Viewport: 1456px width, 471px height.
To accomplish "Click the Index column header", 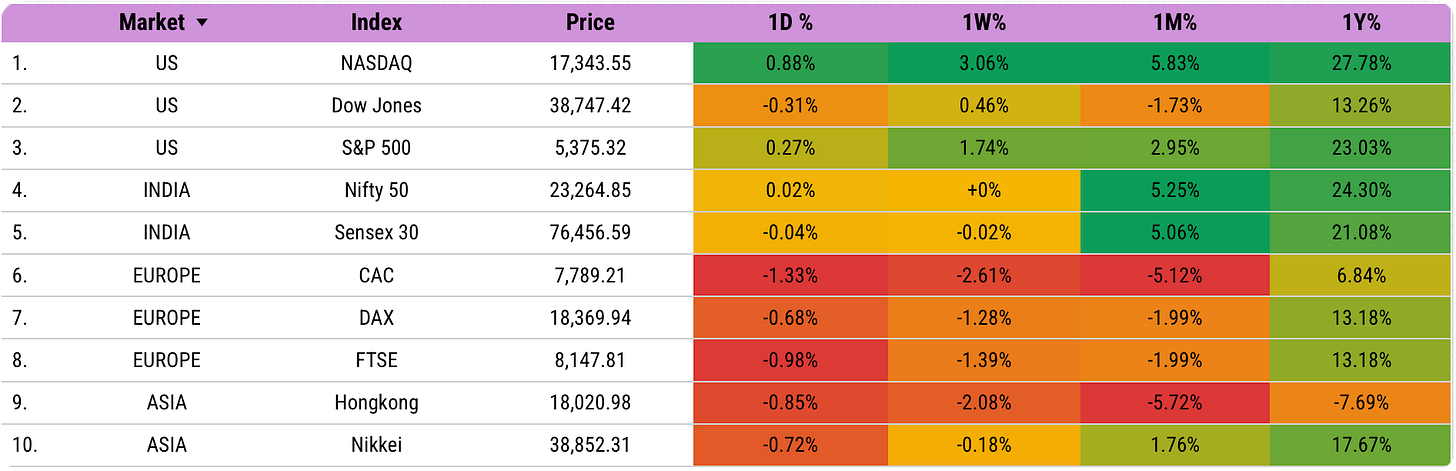I will (377, 22).
